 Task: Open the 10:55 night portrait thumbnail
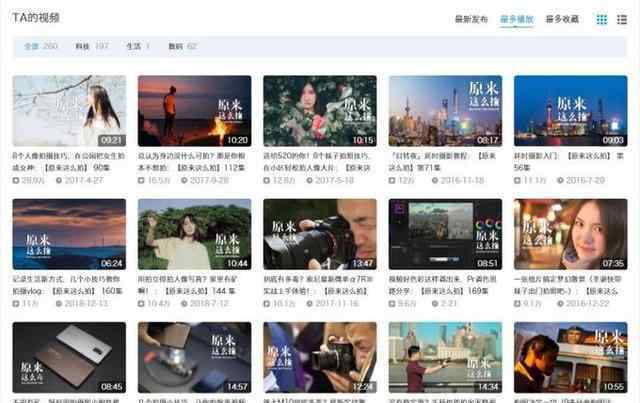pyautogui.click(x=571, y=358)
